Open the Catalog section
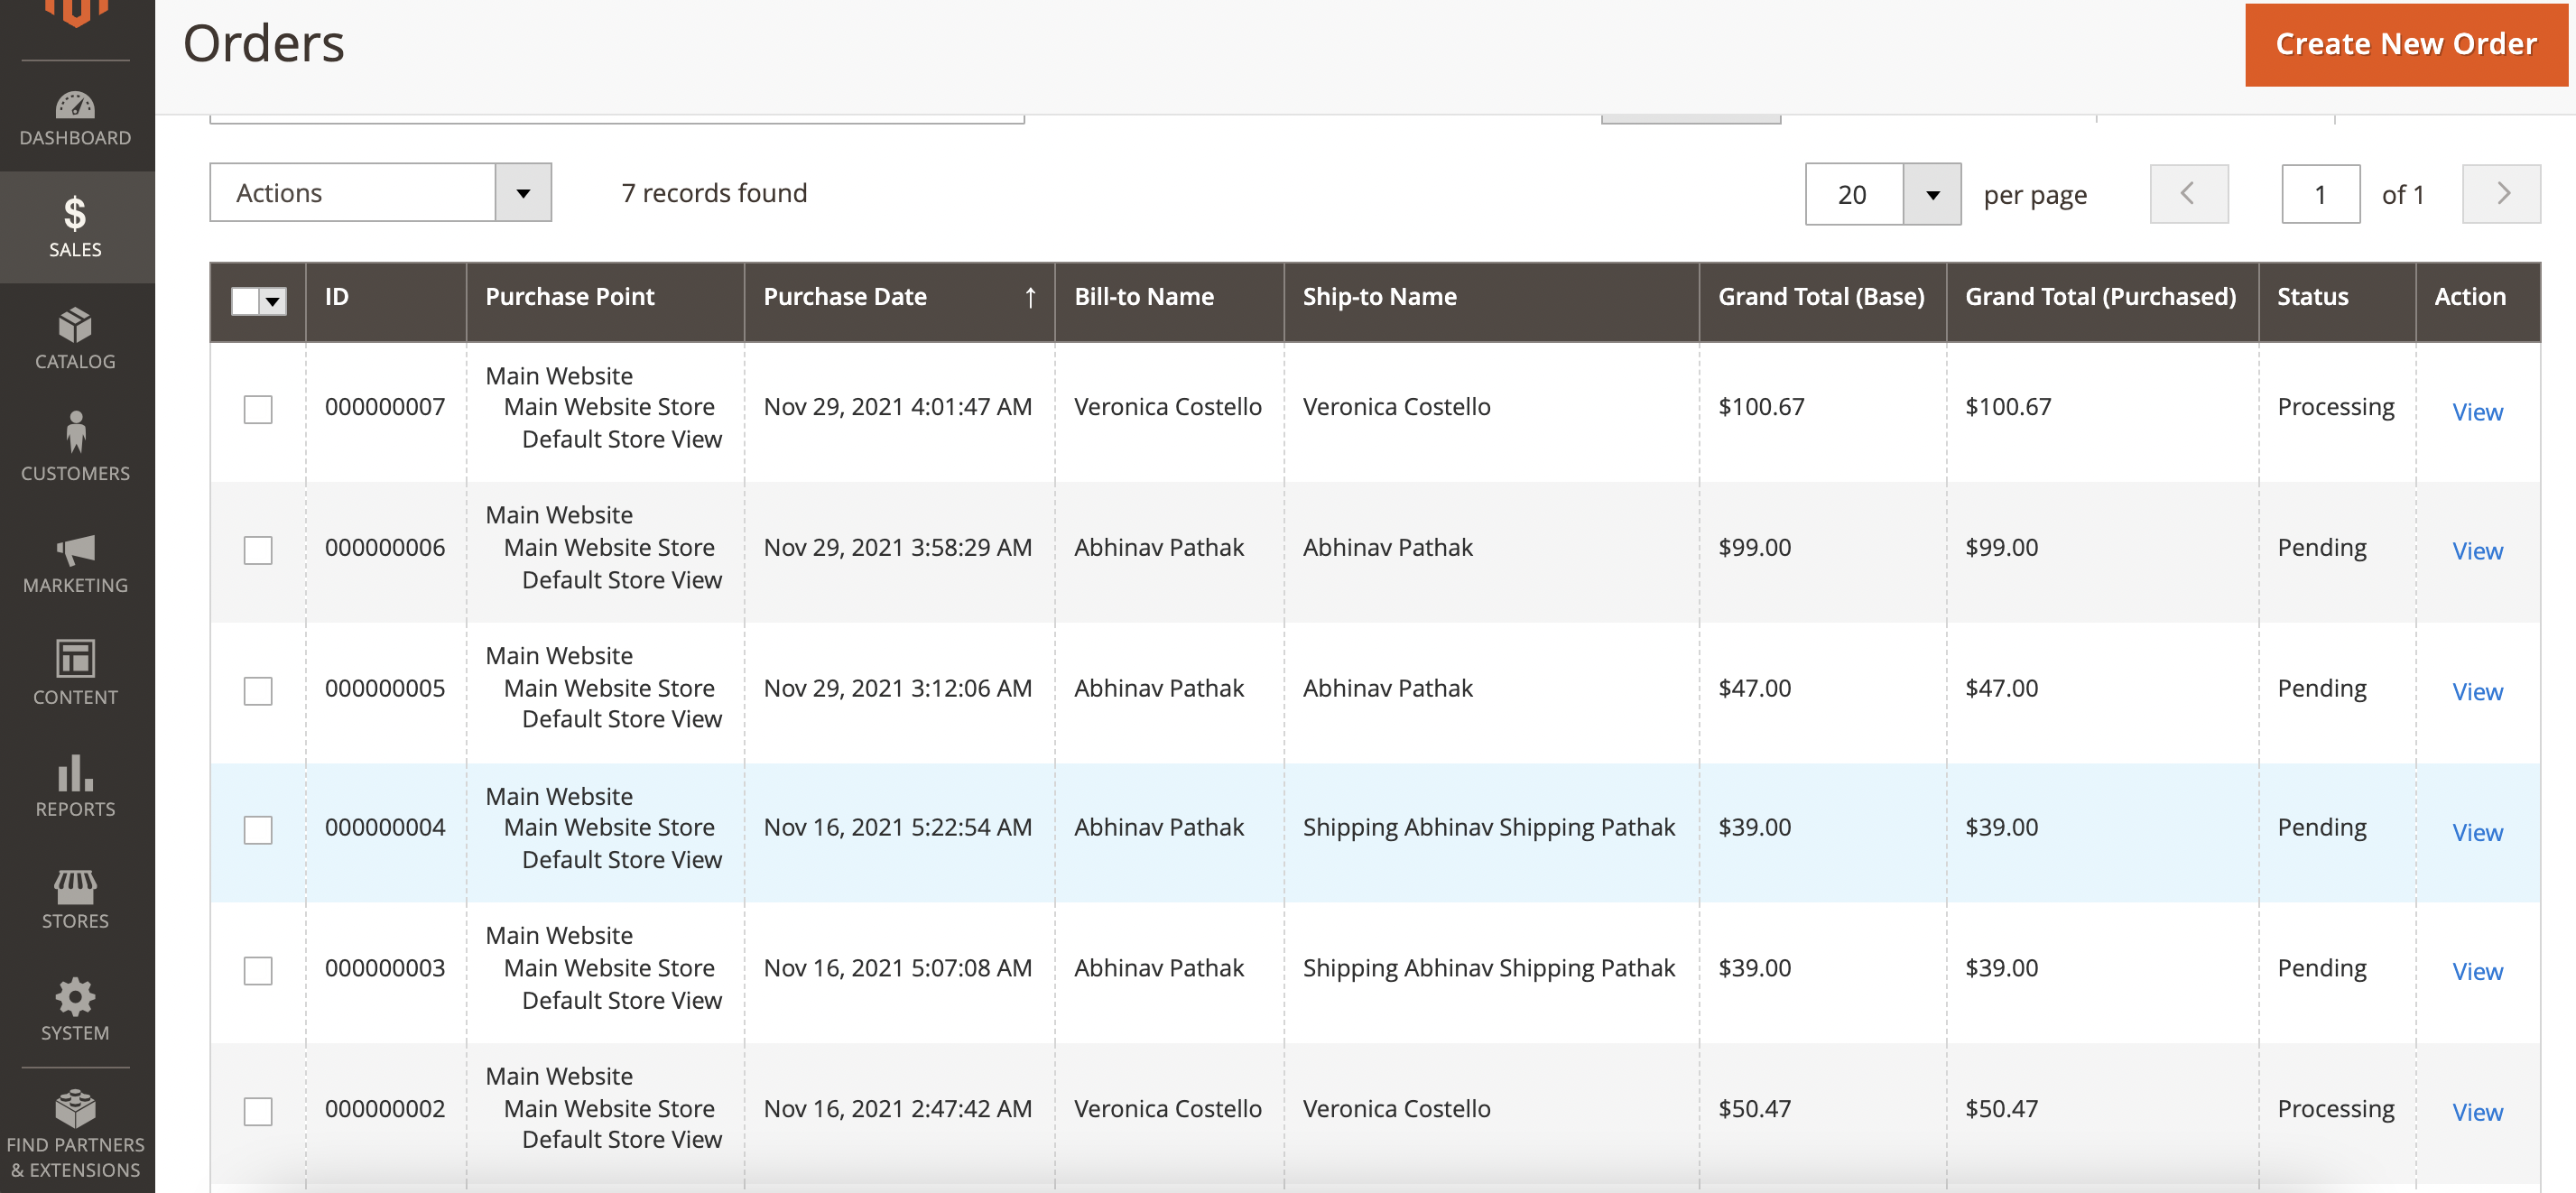Viewport: 2576px width, 1193px height. (x=75, y=340)
